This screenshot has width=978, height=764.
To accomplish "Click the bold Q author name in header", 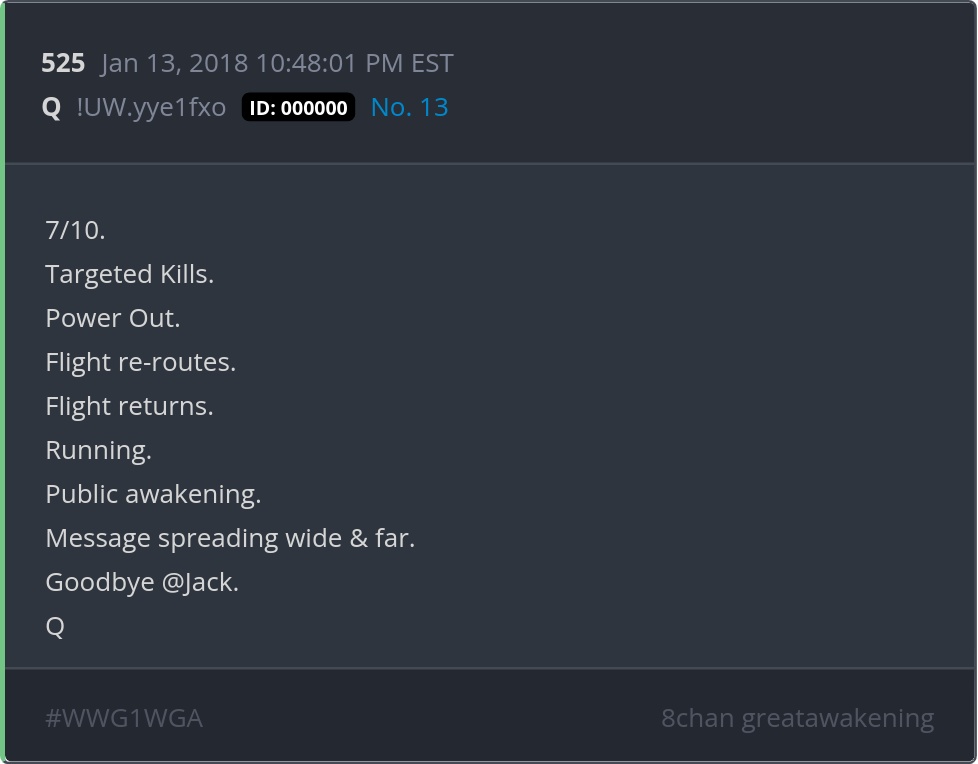I will point(51,108).
